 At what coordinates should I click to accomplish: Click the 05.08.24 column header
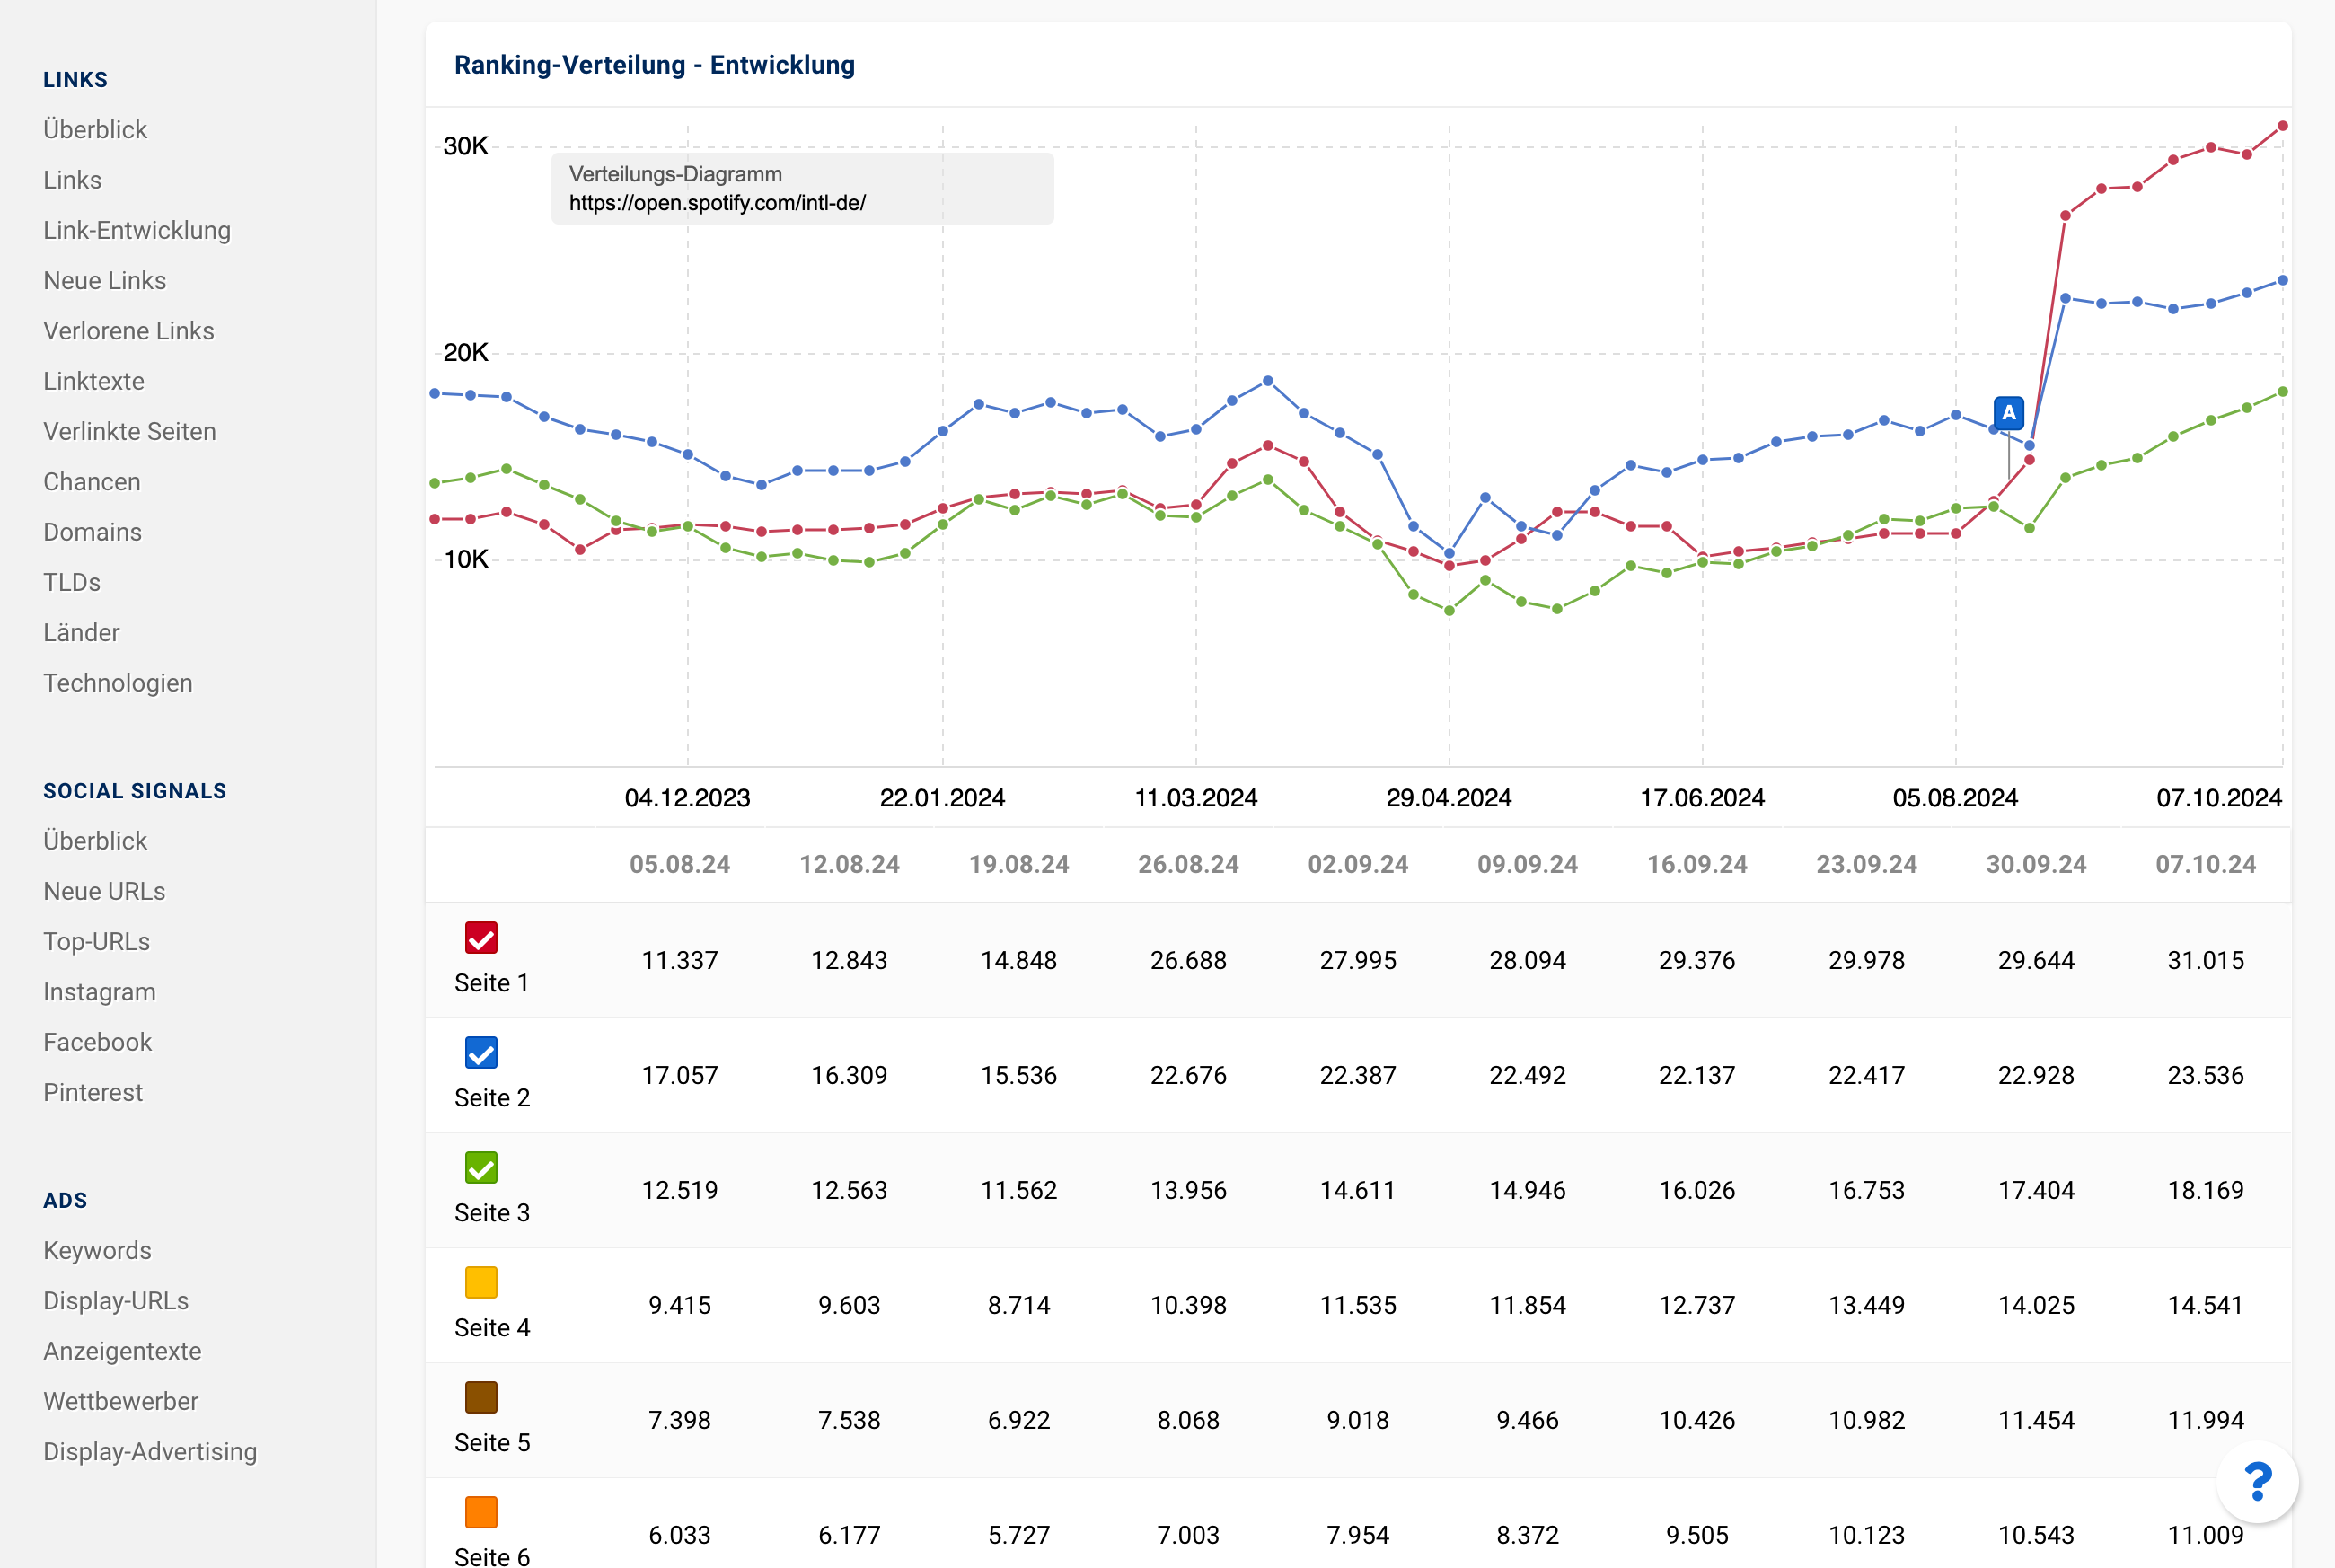coord(680,864)
